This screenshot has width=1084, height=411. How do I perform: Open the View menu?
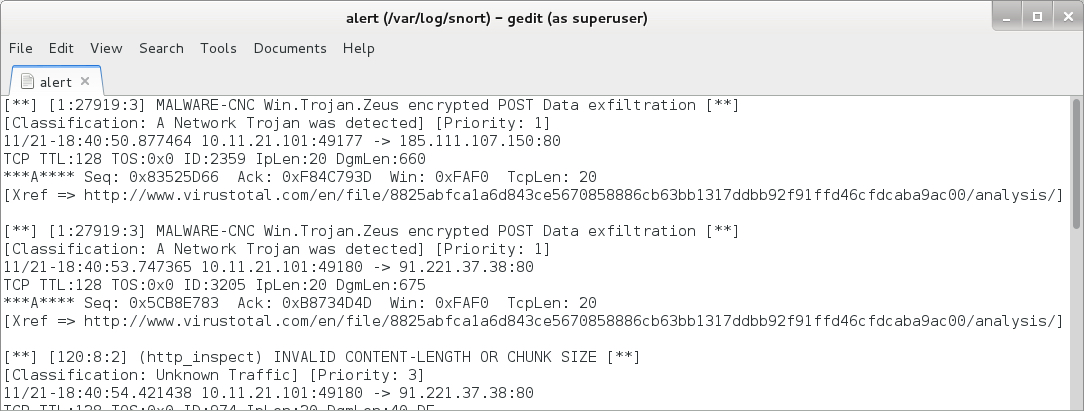[x=106, y=48]
